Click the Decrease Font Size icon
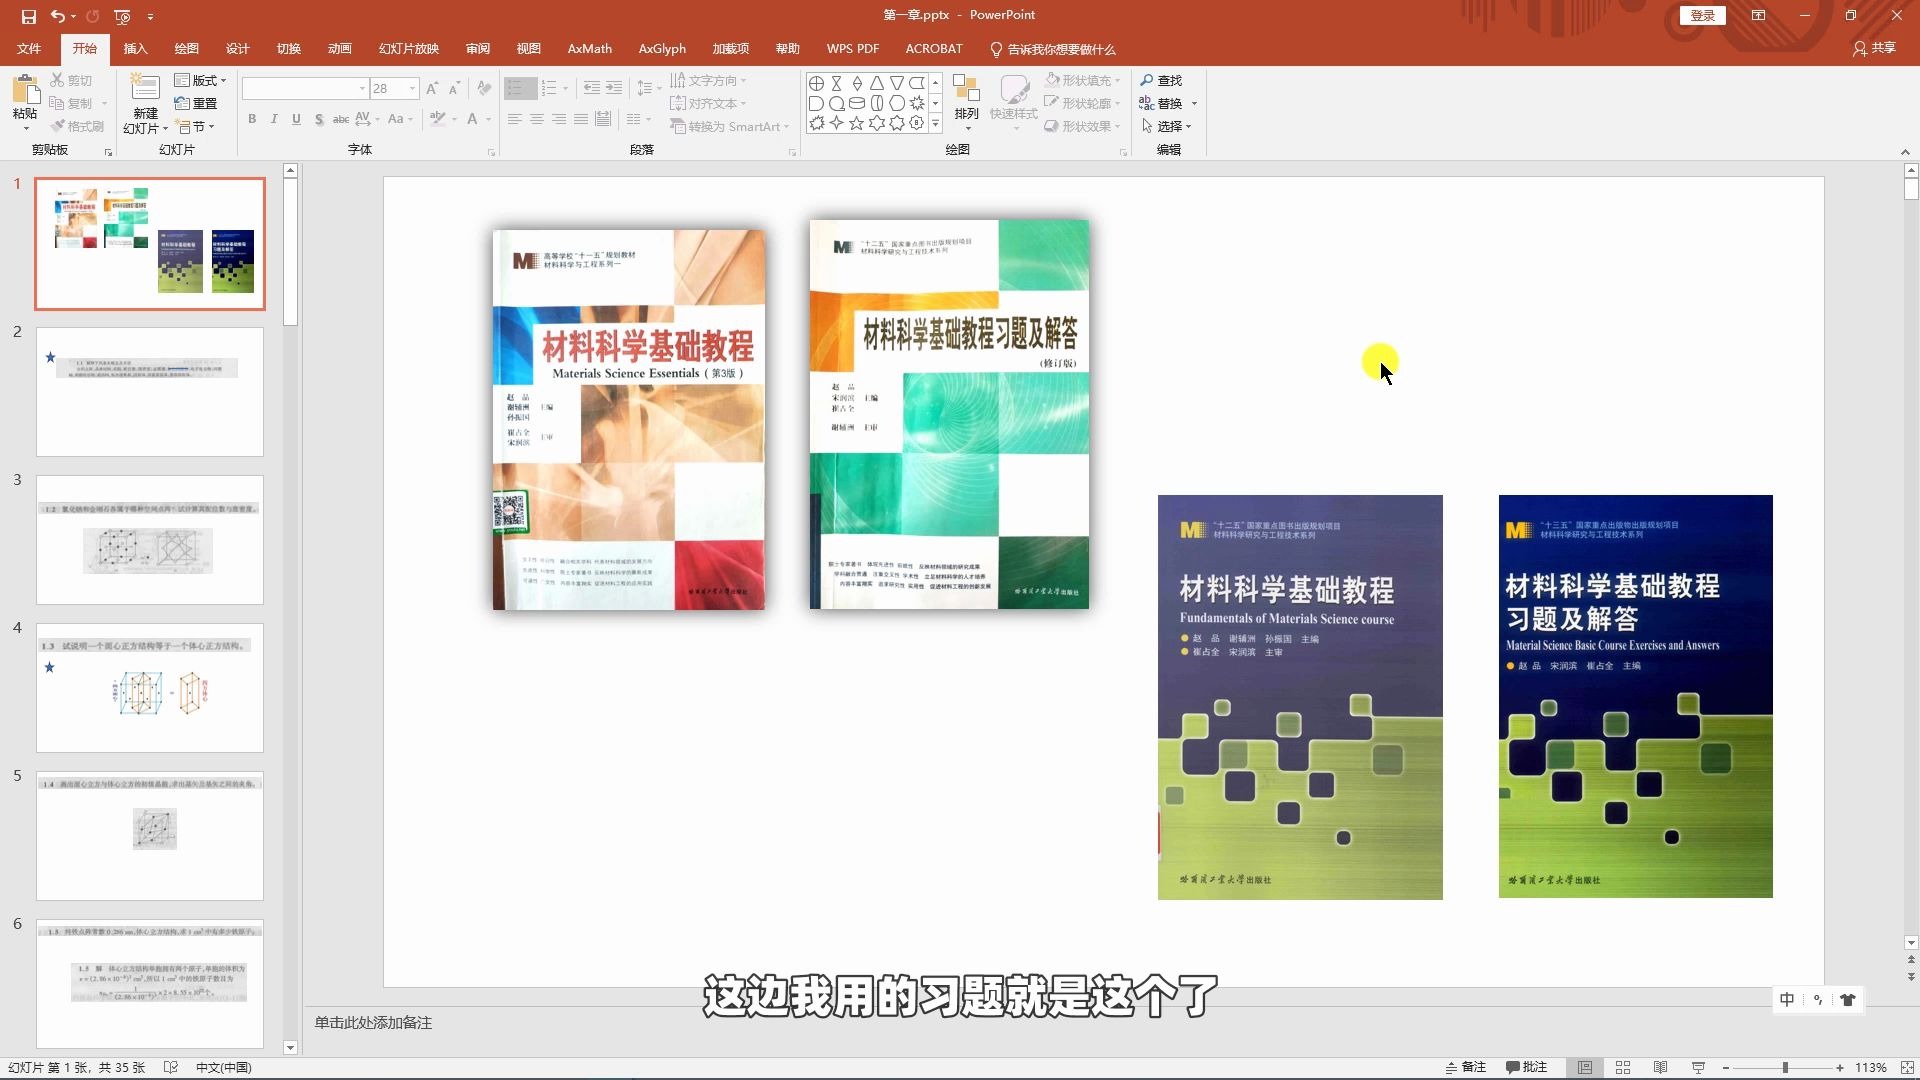 [454, 89]
